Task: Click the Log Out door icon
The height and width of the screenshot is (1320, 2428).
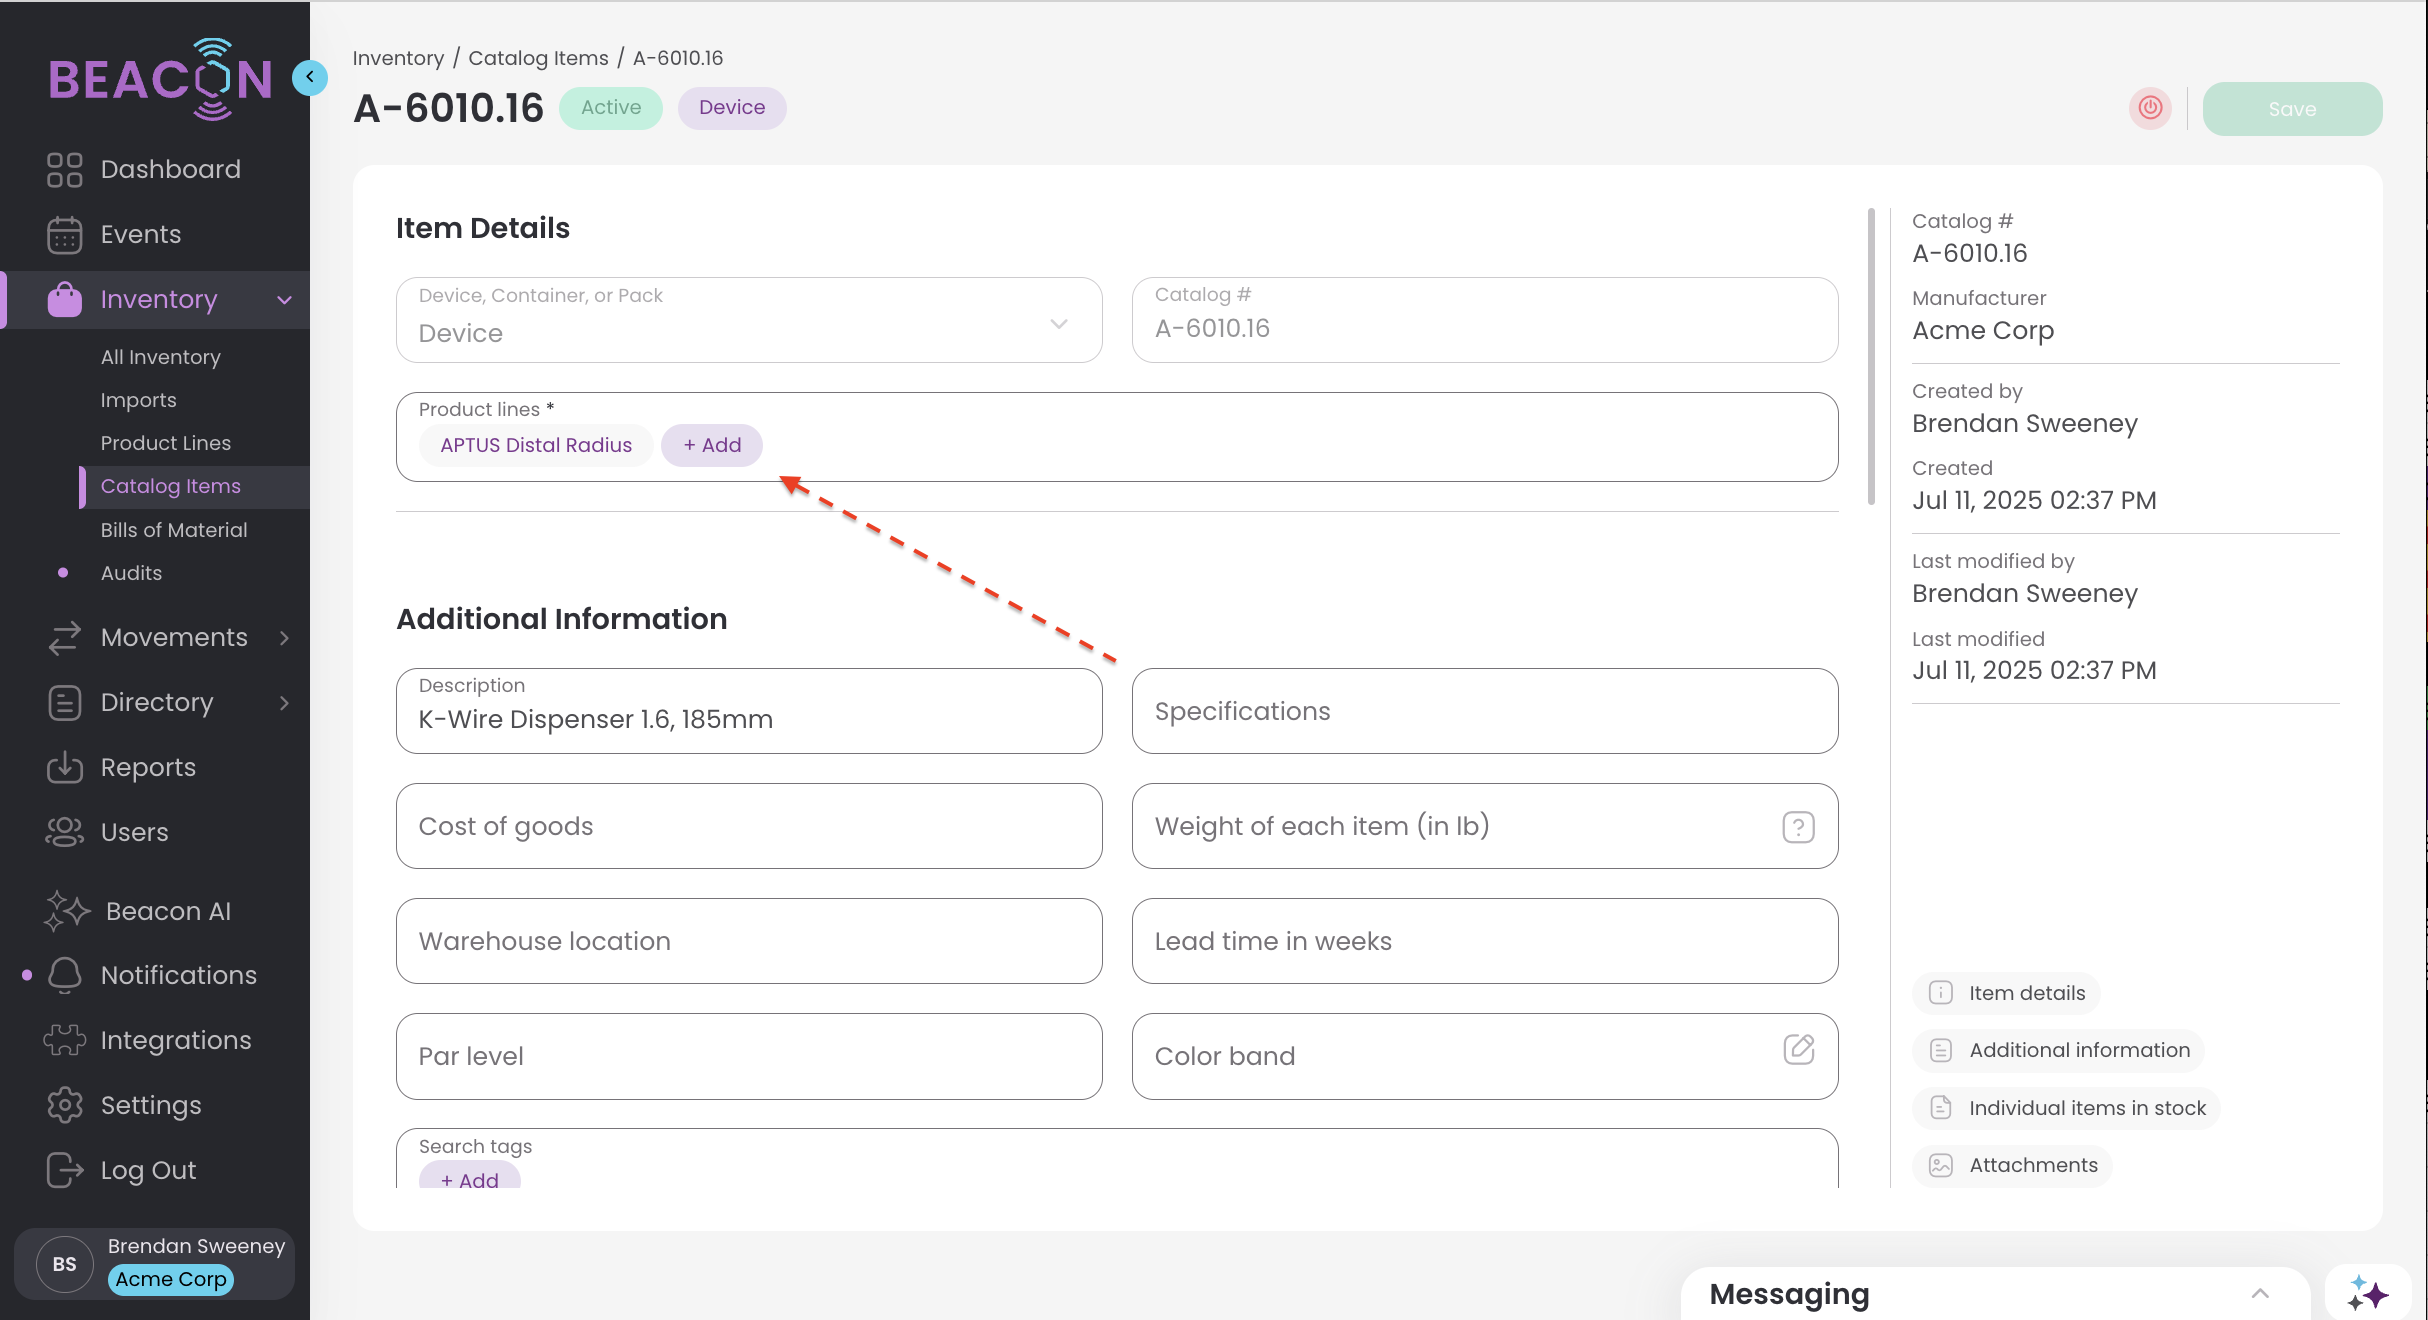Action: coord(64,1170)
